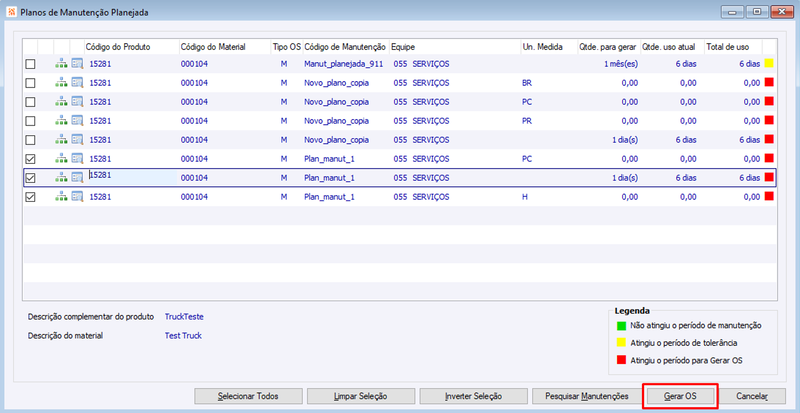Check the Novo_plano_copia 1 dia(s) row checkbox

click(31, 140)
